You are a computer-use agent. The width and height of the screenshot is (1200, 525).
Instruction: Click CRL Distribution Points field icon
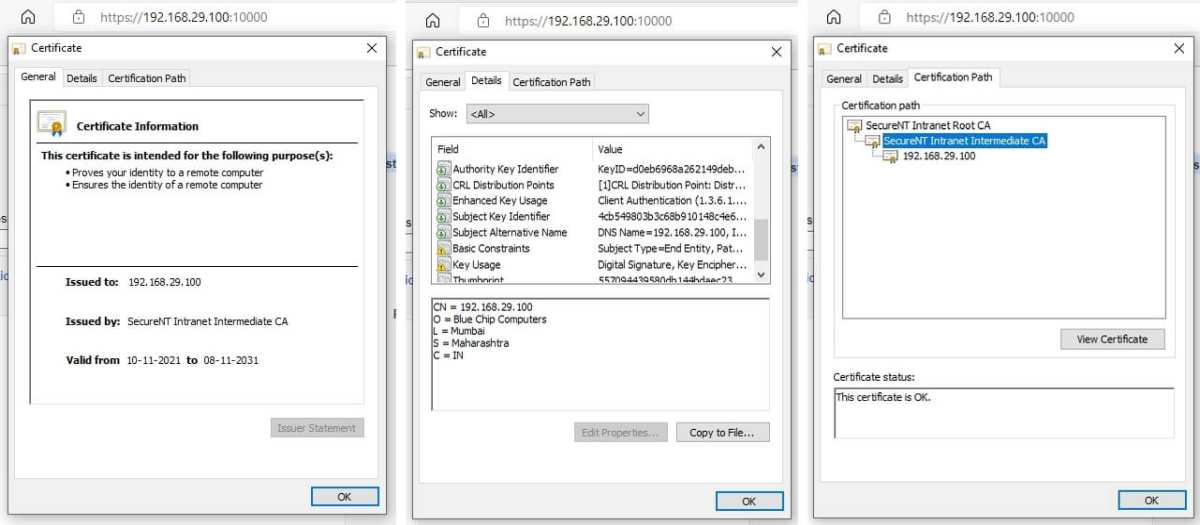click(443, 185)
